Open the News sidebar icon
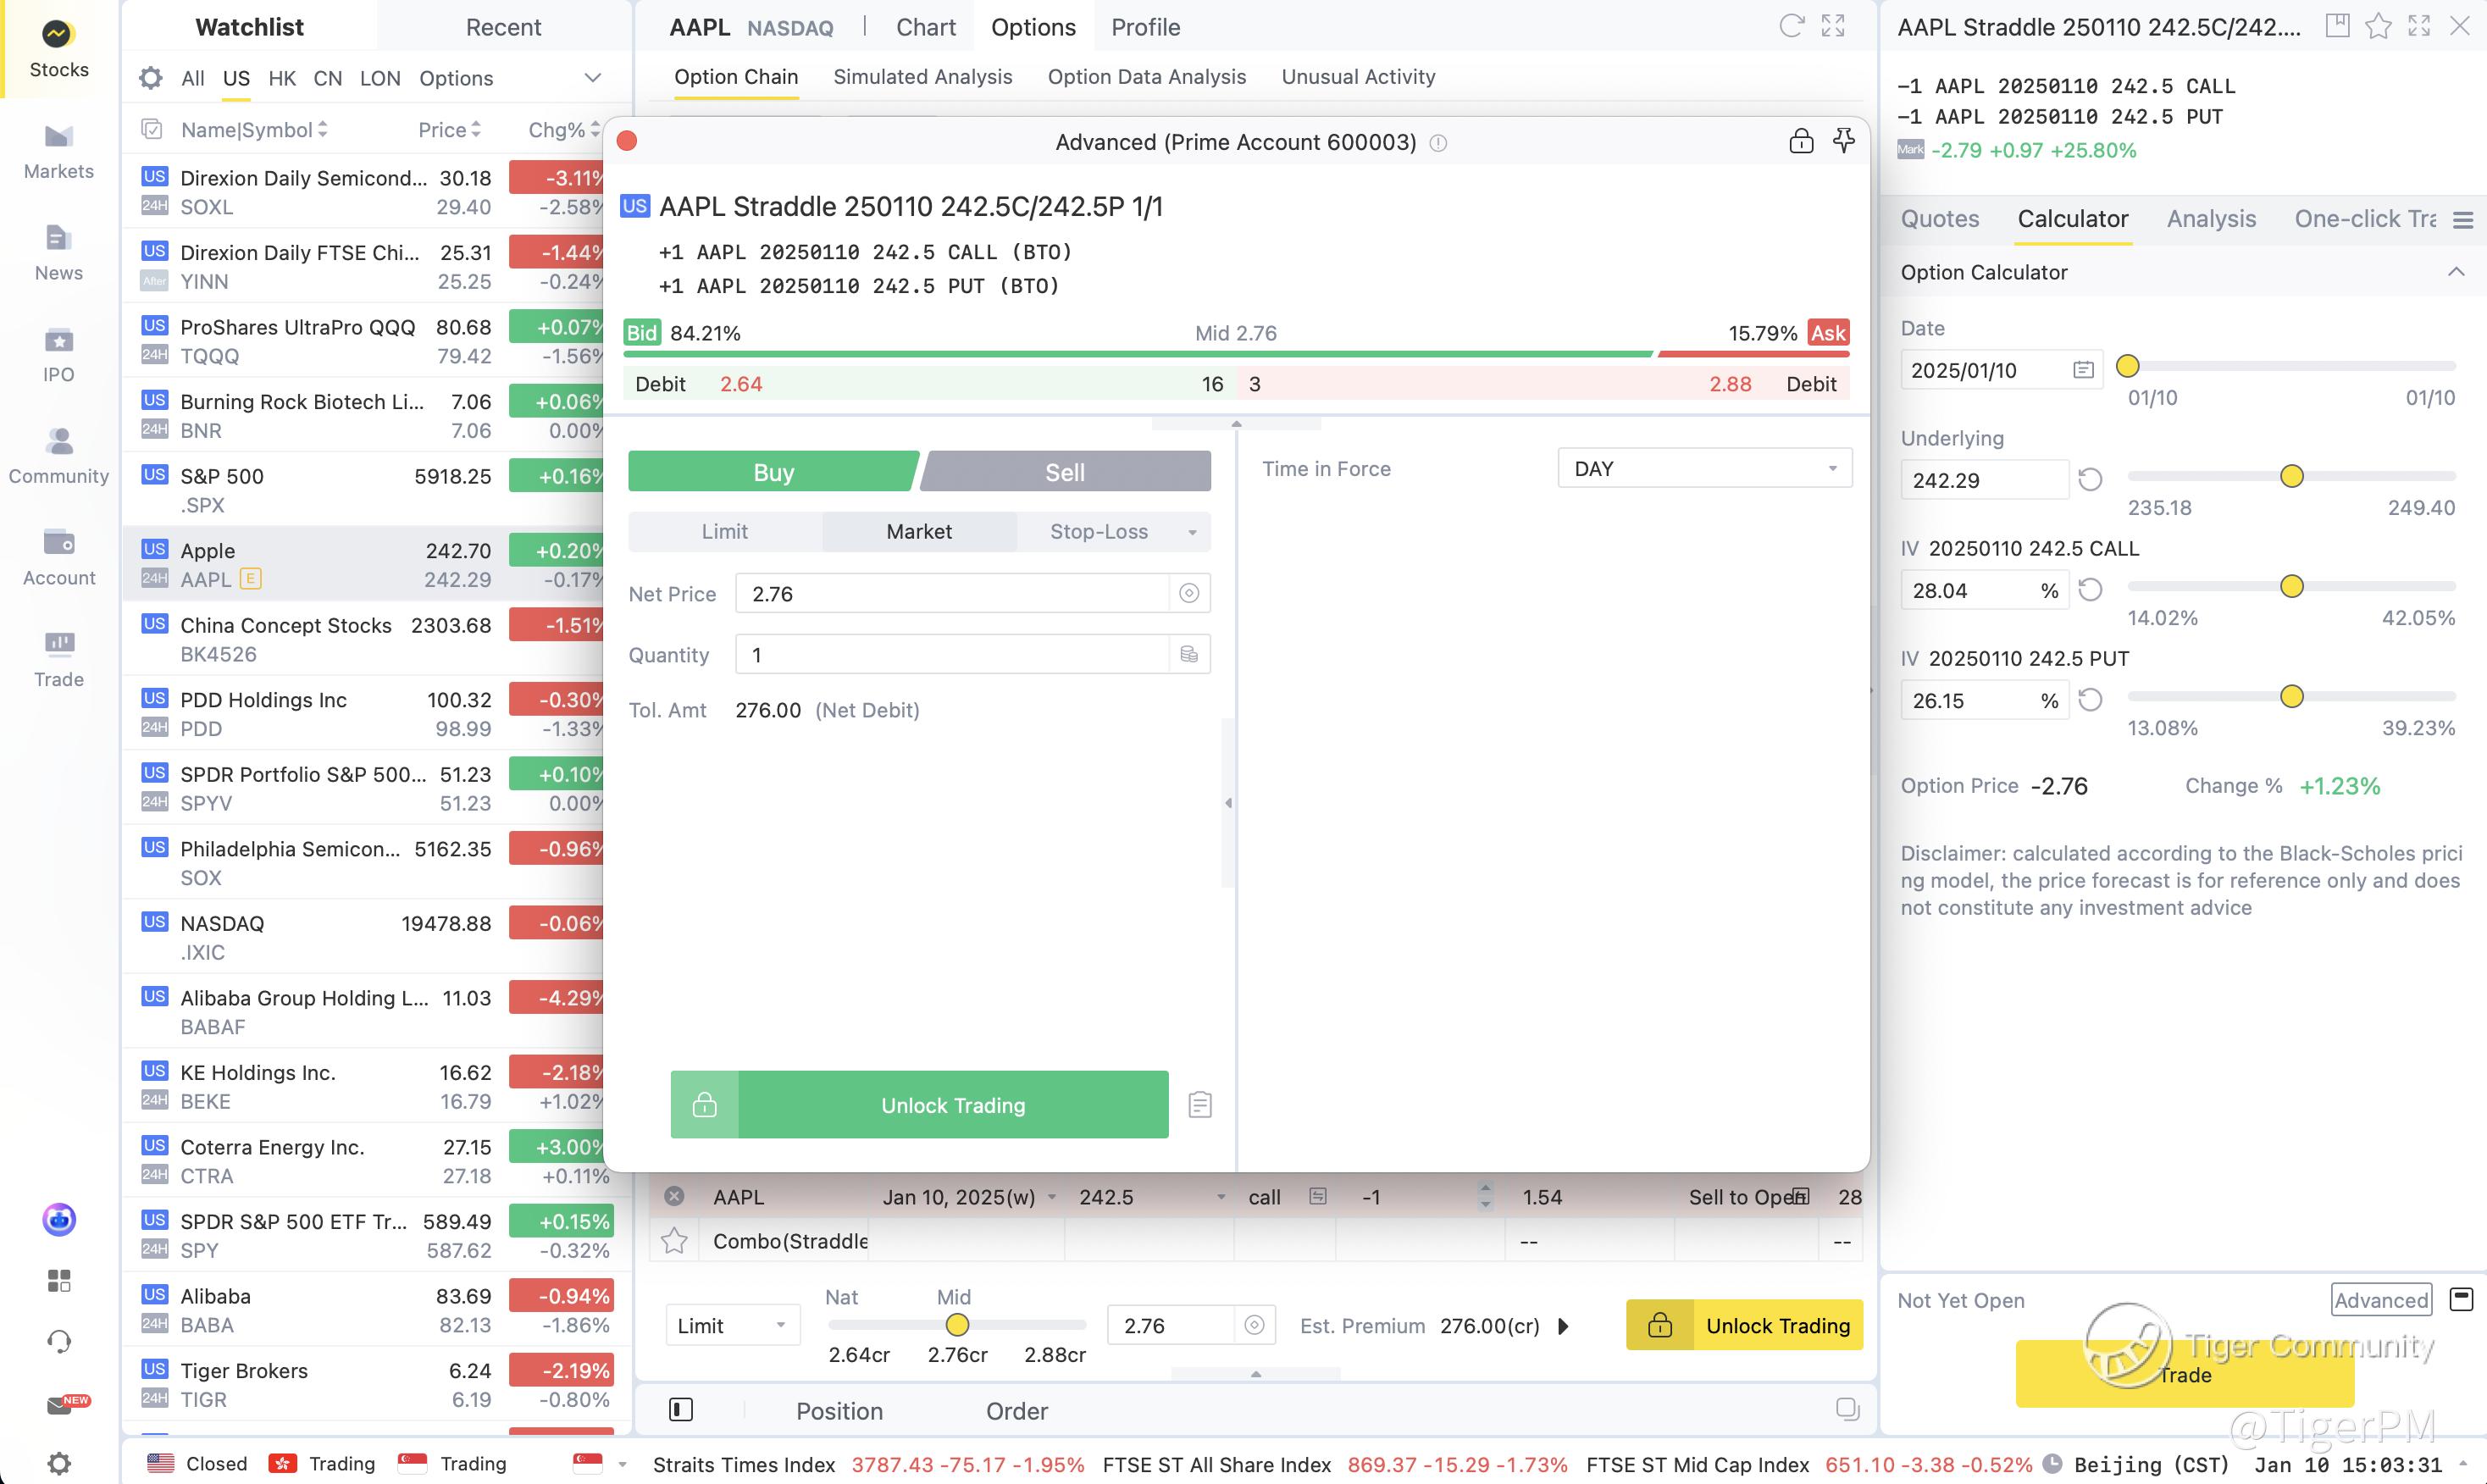The image size is (2487, 1484). tap(58, 254)
